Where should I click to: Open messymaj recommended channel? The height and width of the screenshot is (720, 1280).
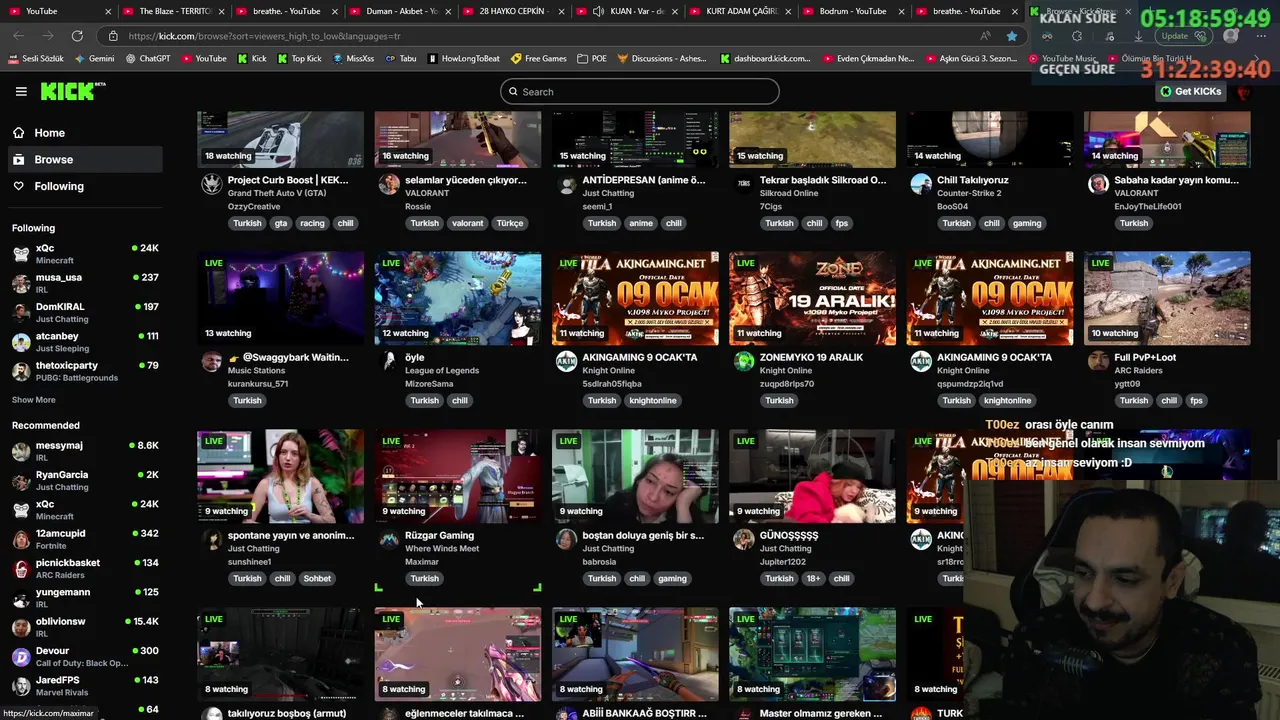click(x=84, y=451)
